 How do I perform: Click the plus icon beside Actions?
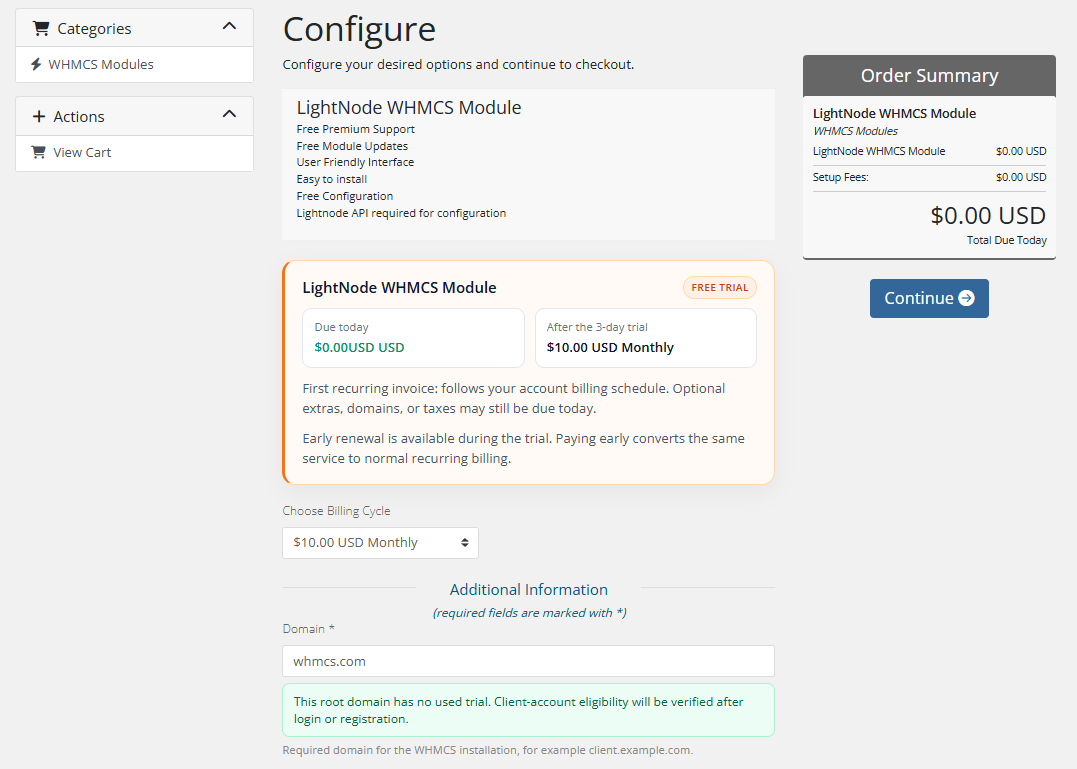pyautogui.click(x=39, y=117)
